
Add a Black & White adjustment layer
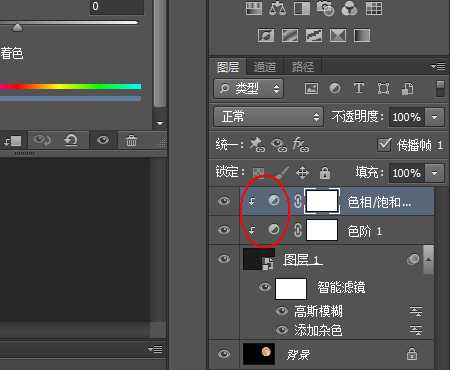coord(302,8)
